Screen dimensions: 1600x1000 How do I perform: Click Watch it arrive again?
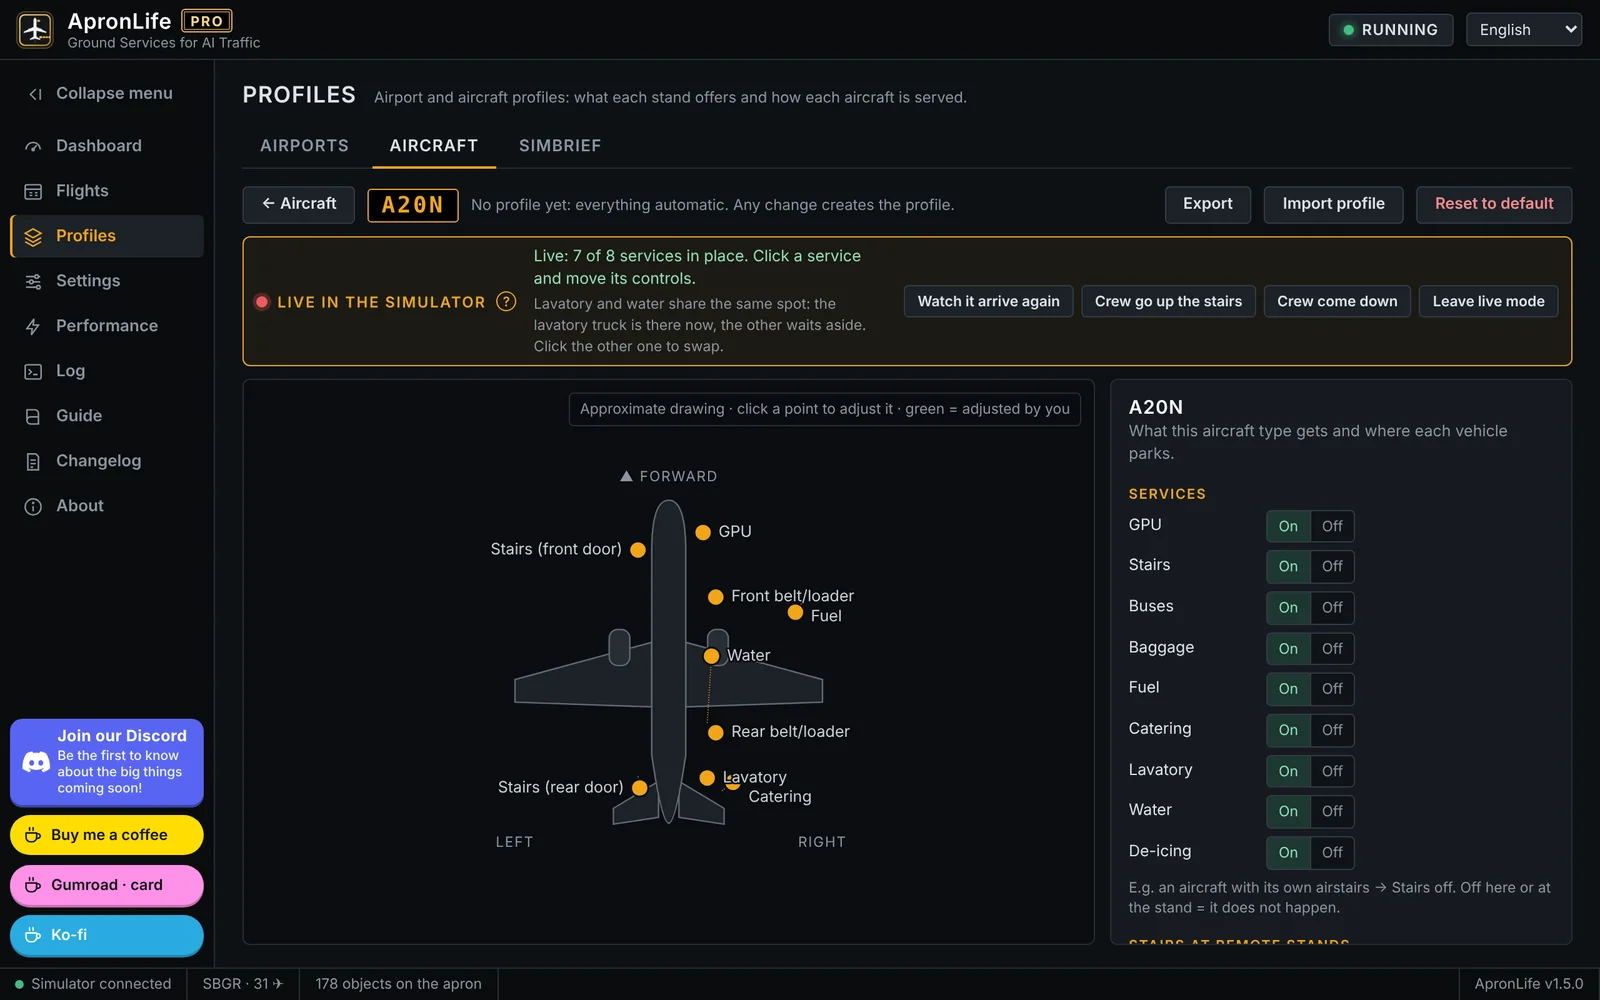coord(988,301)
